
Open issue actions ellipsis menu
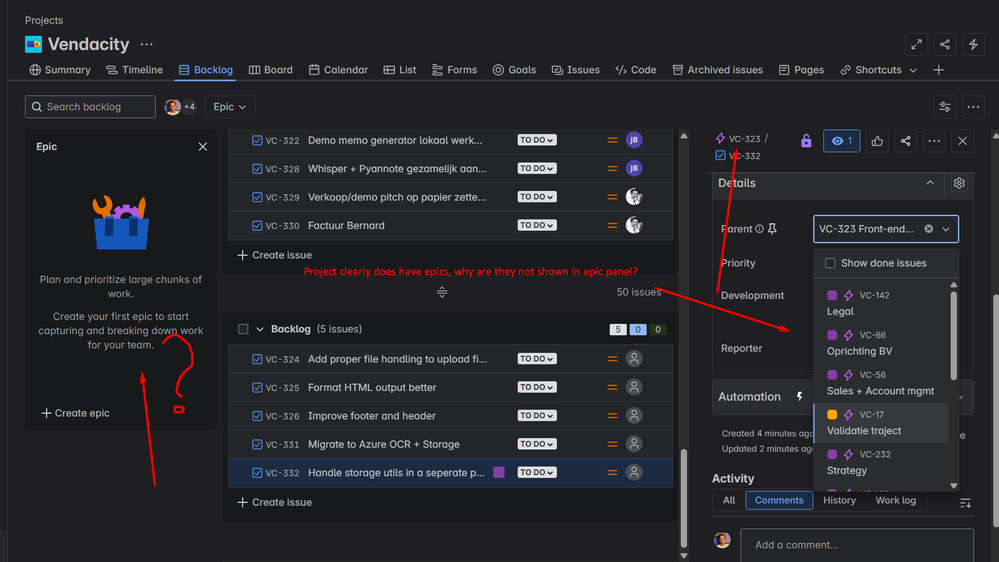point(934,141)
